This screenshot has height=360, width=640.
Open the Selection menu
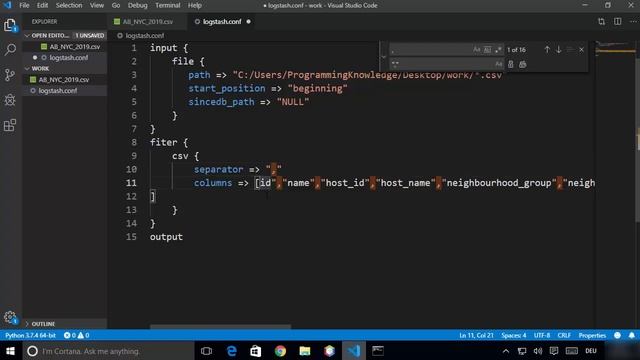(x=69, y=5)
